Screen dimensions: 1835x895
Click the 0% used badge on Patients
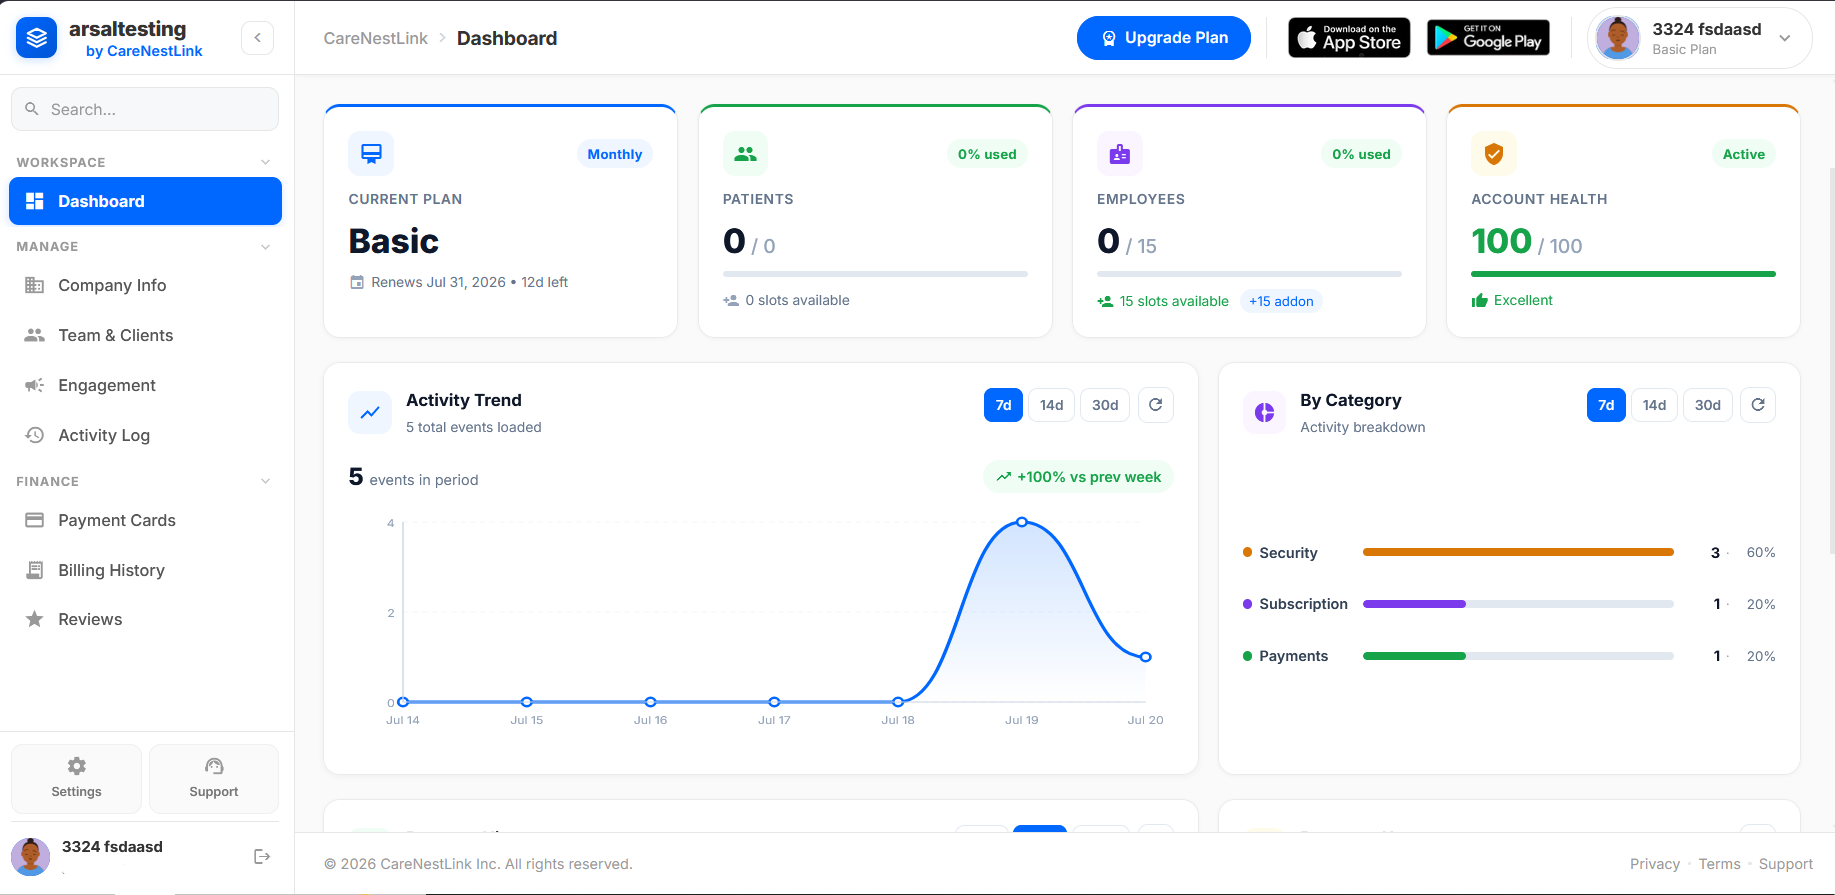pyautogui.click(x=987, y=154)
